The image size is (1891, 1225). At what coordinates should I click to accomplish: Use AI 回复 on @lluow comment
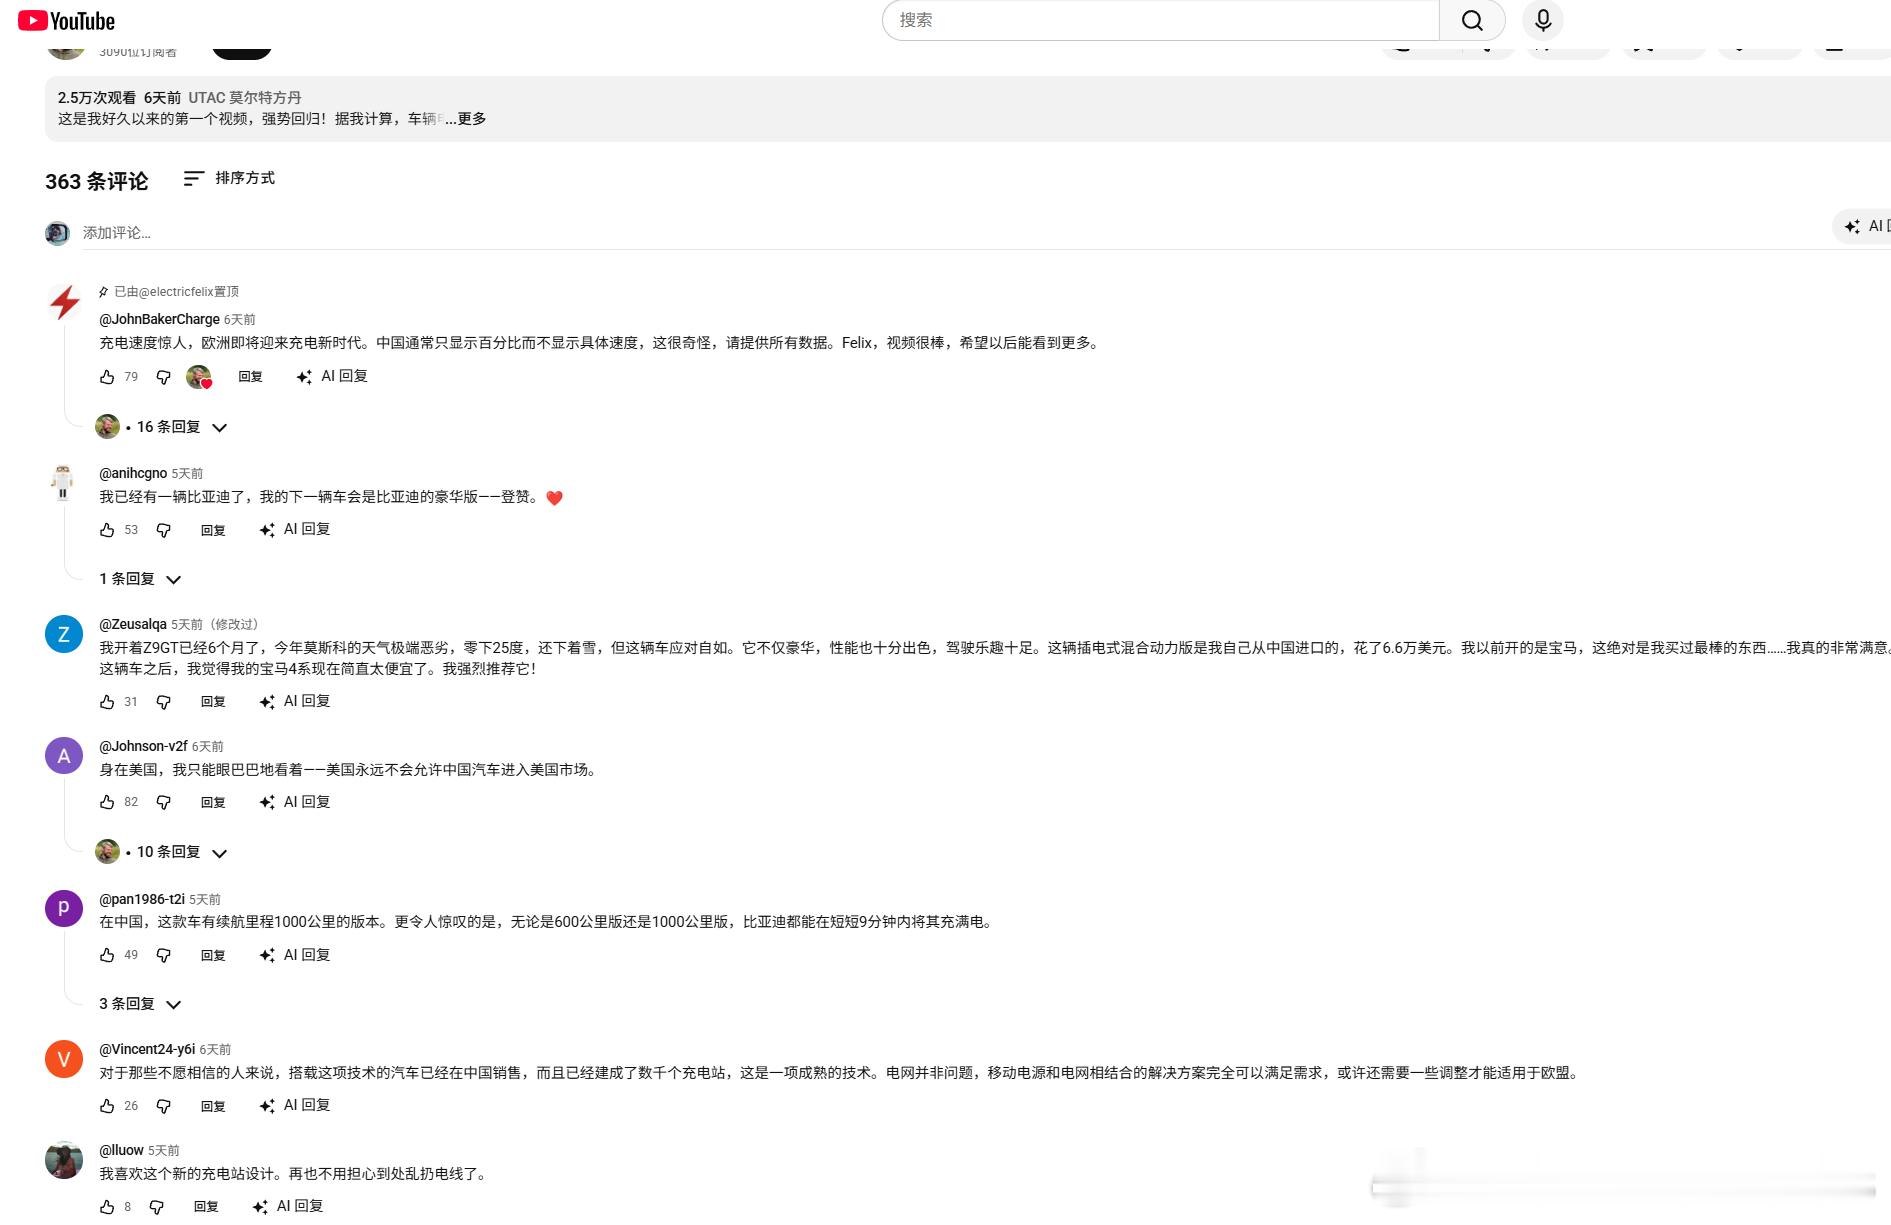point(288,1207)
